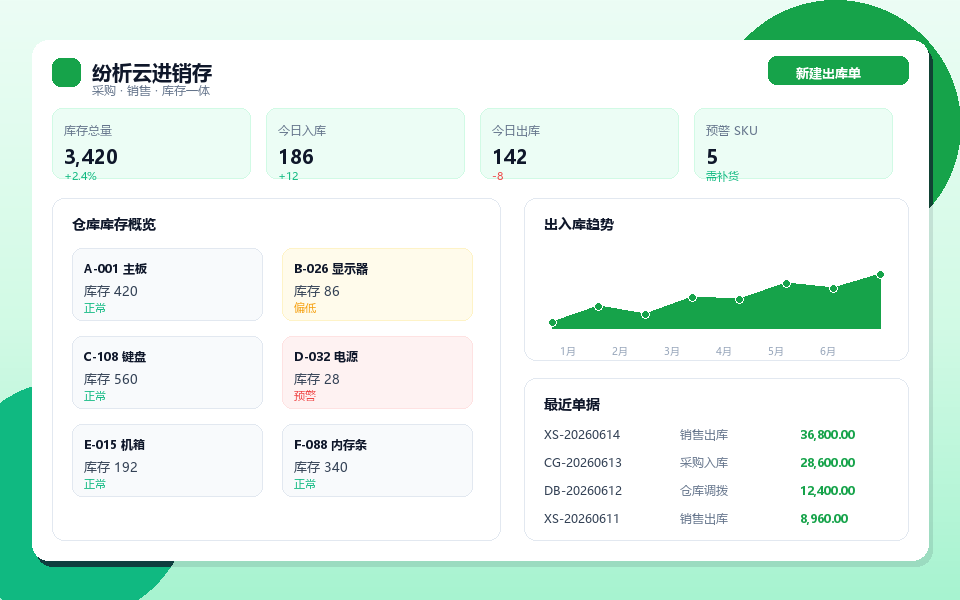Select the E-015 机箱 inventory card
The width and height of the screenshot is (960, 600).
coord(167,461)
